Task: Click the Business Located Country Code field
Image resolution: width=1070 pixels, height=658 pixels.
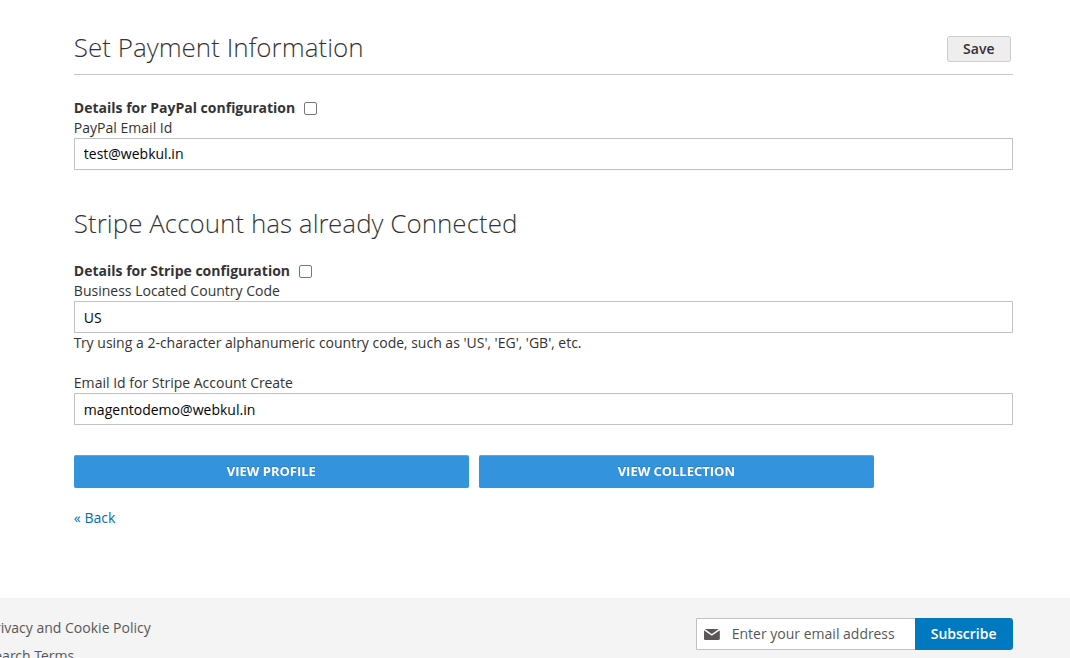Action: pos(543,317)
